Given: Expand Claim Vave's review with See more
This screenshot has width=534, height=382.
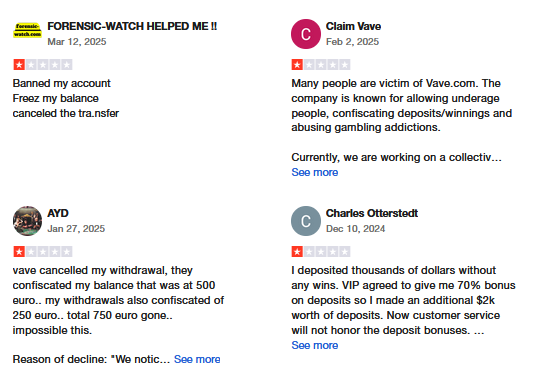Looking at the screenshot, I should click(315, 172).
